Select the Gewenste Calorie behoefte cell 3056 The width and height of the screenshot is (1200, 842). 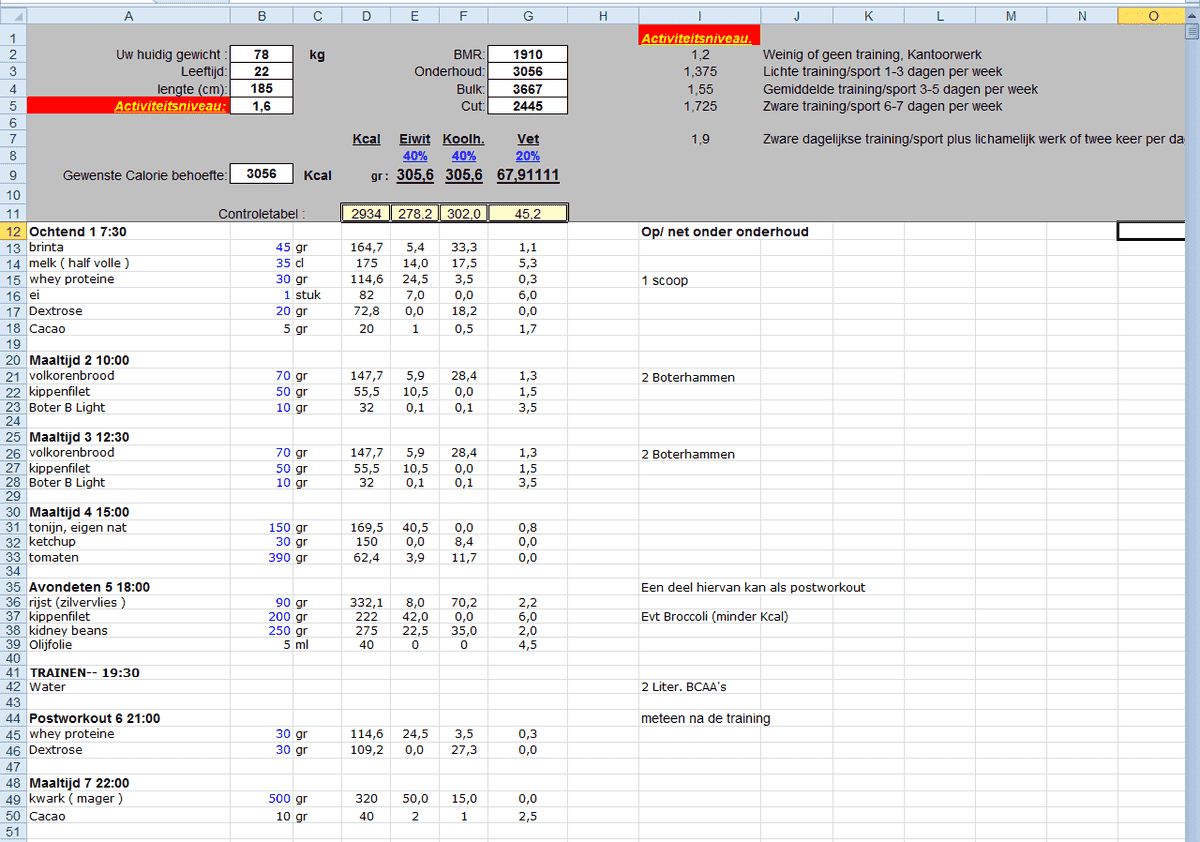coord(261,173)
